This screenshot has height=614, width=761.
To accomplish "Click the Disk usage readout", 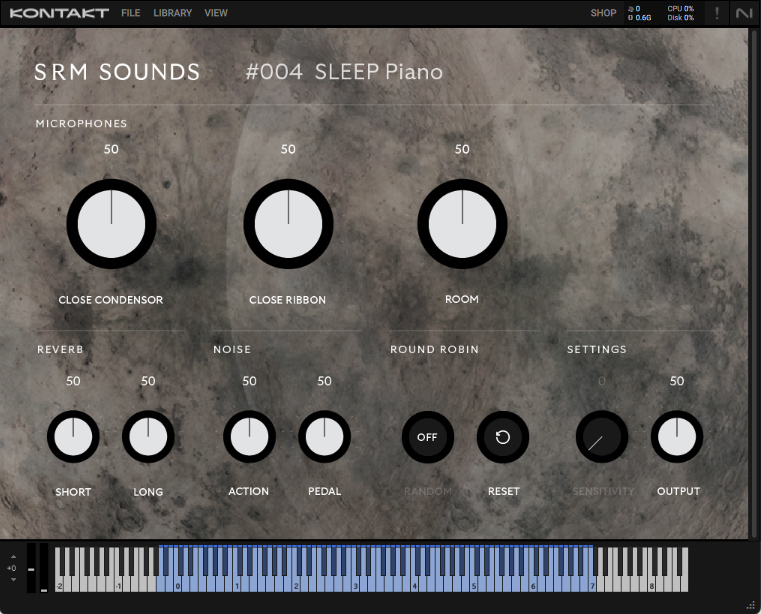I will click(x=680, y=18).
